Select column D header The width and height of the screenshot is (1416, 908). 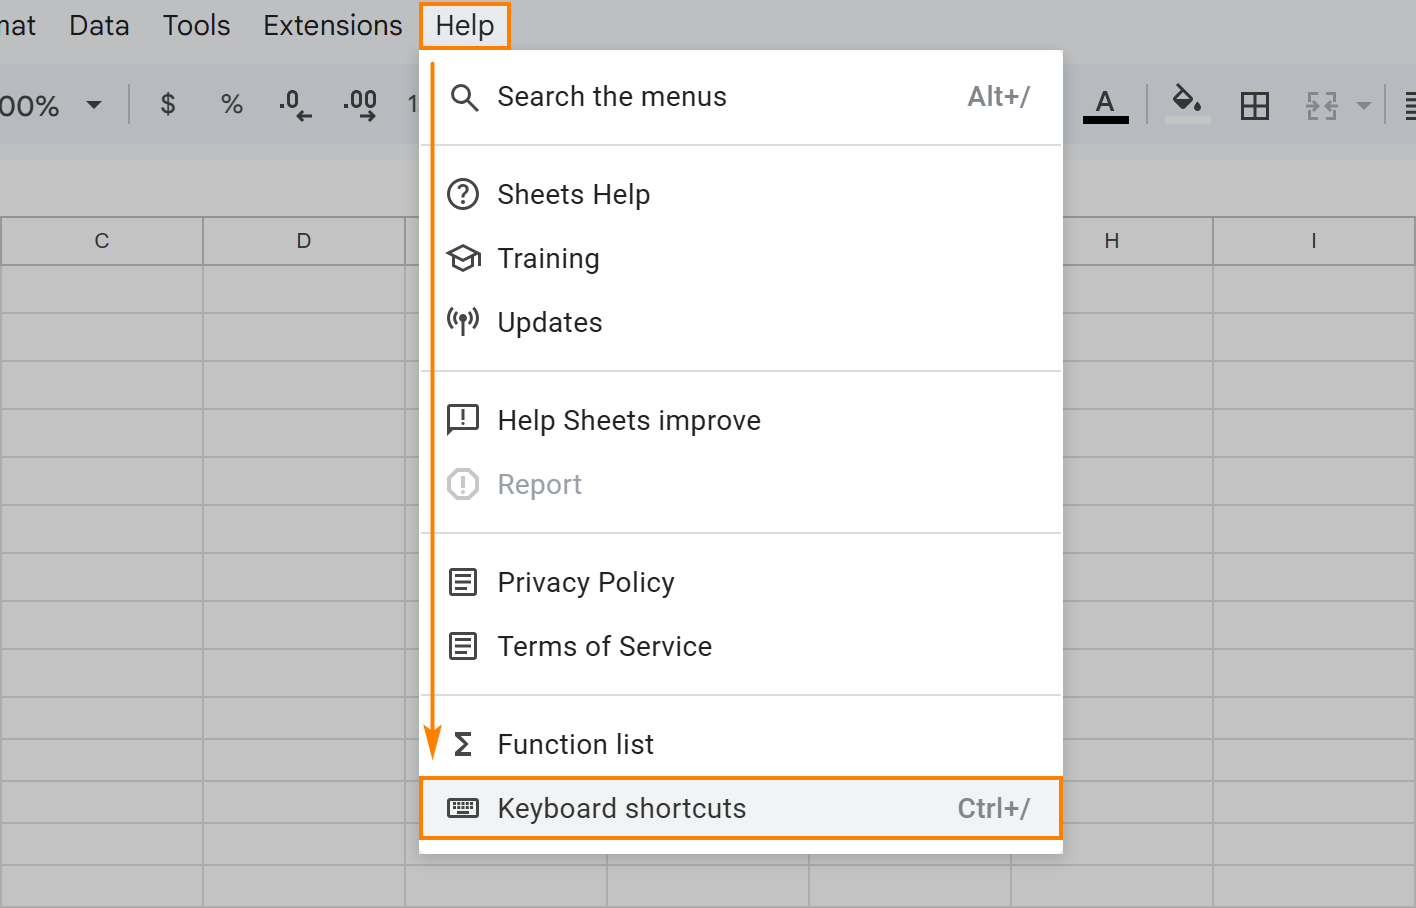pos(304,241)
